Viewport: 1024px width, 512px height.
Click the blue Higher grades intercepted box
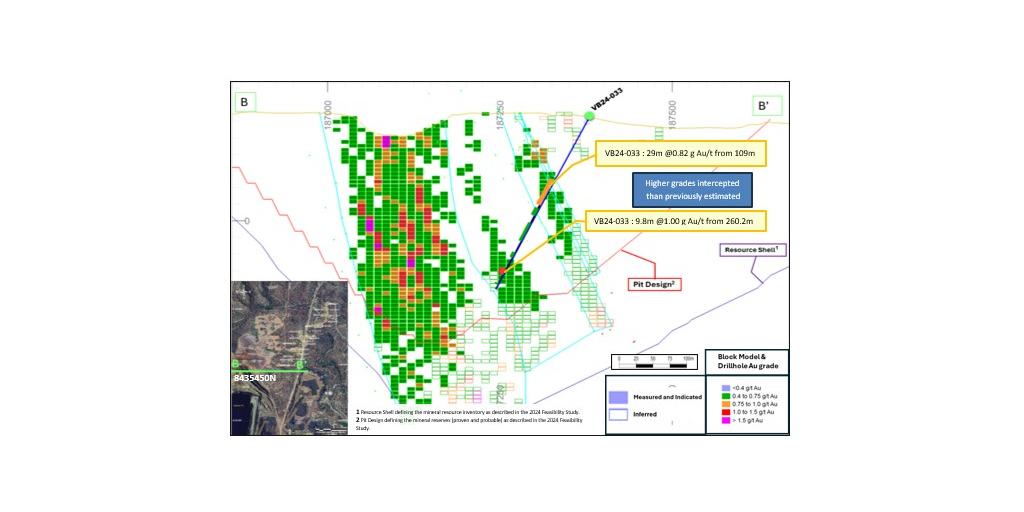691,188
